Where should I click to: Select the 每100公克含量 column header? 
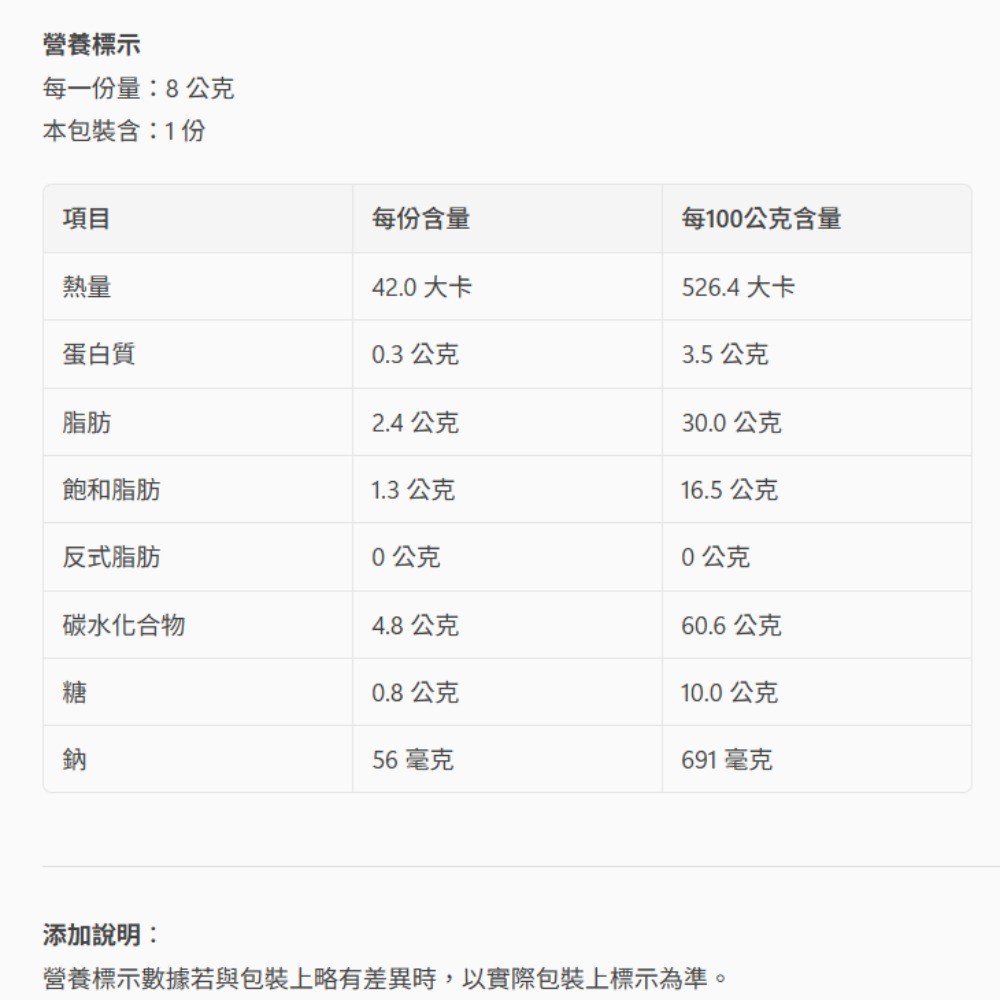click(x=761, y=218)
